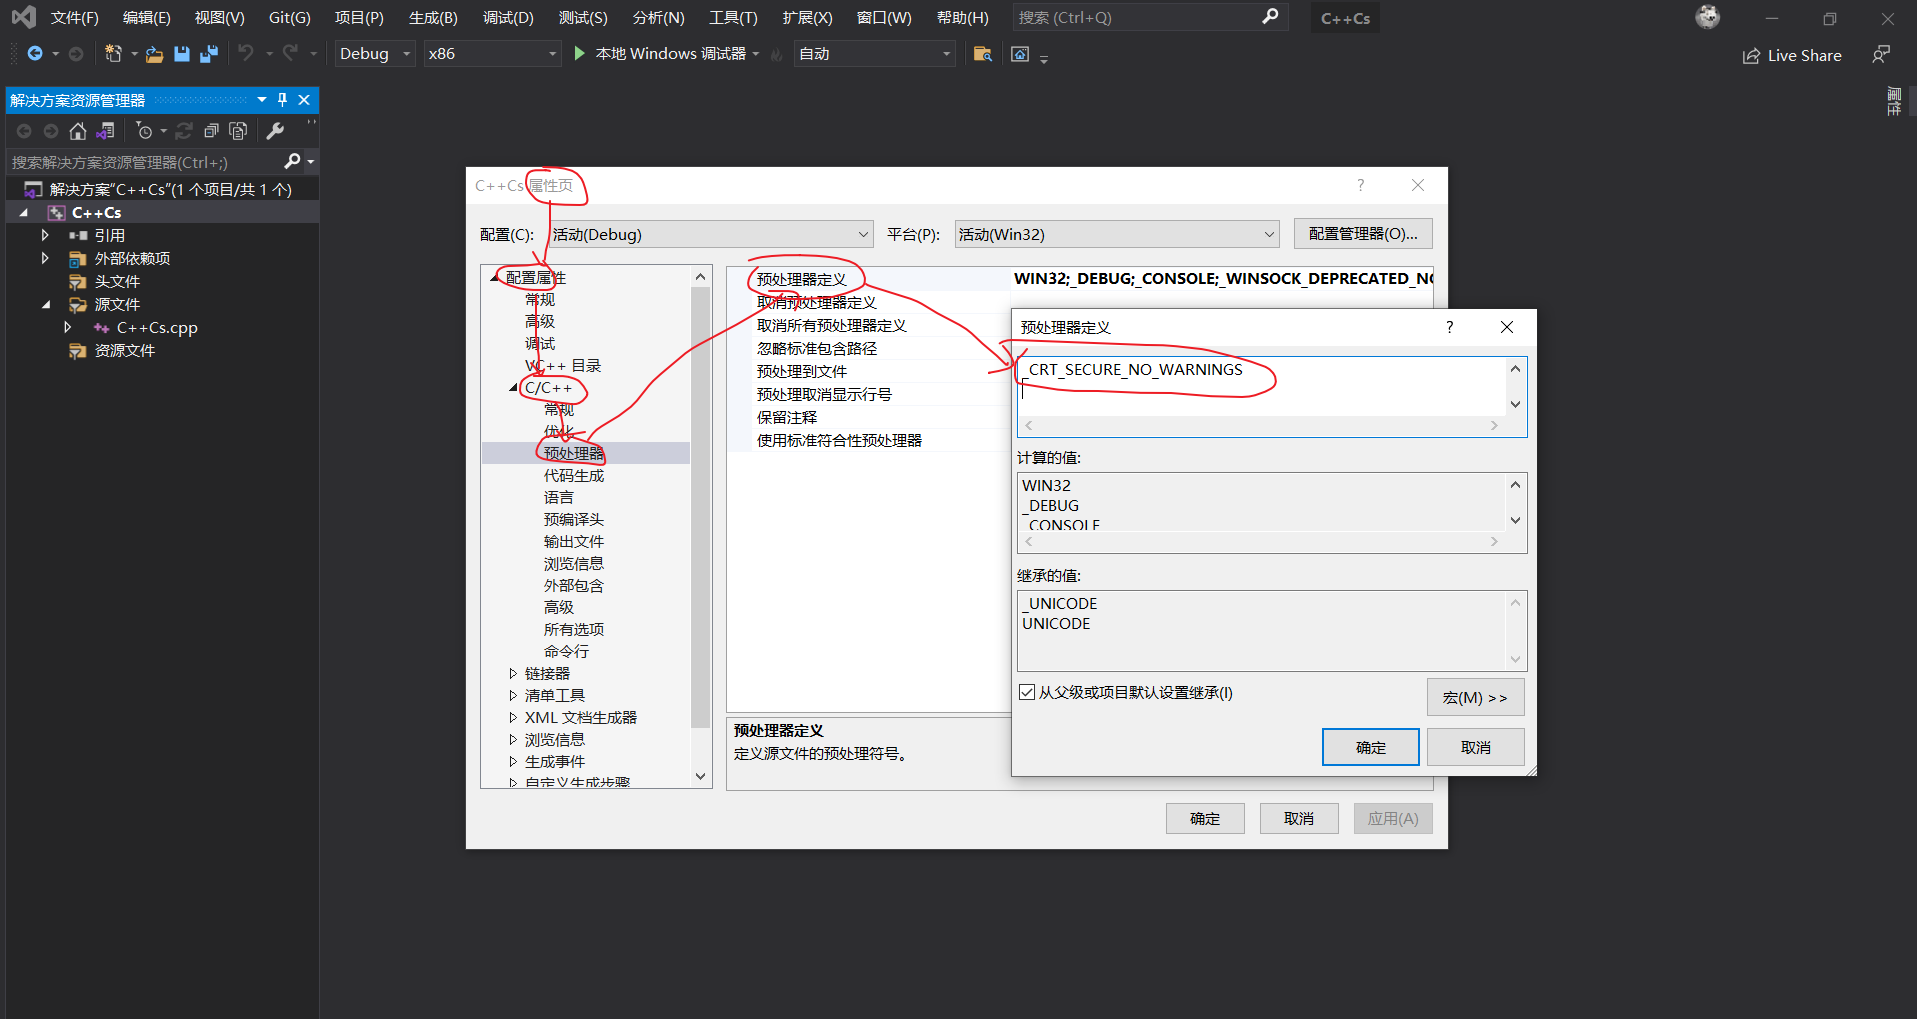This screenshot has height=1019, width=1917.
Task: Click the preprocessor definitions text edit box
Action: pos(1262,386)
